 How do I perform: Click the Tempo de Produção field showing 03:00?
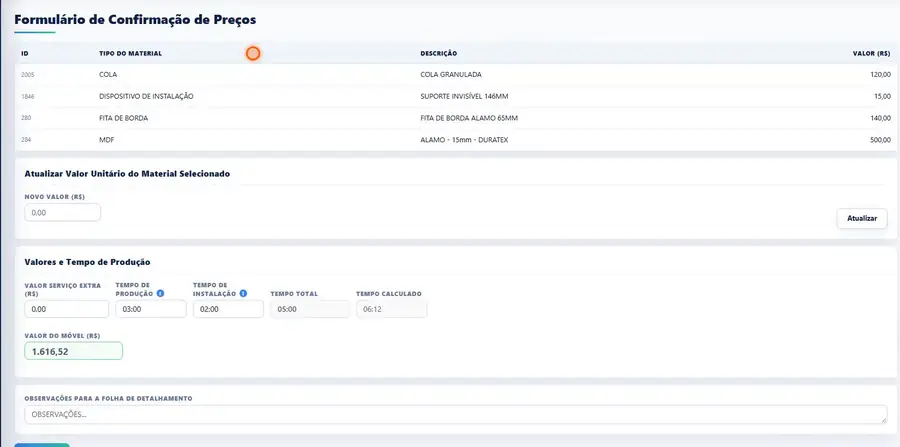151,309
